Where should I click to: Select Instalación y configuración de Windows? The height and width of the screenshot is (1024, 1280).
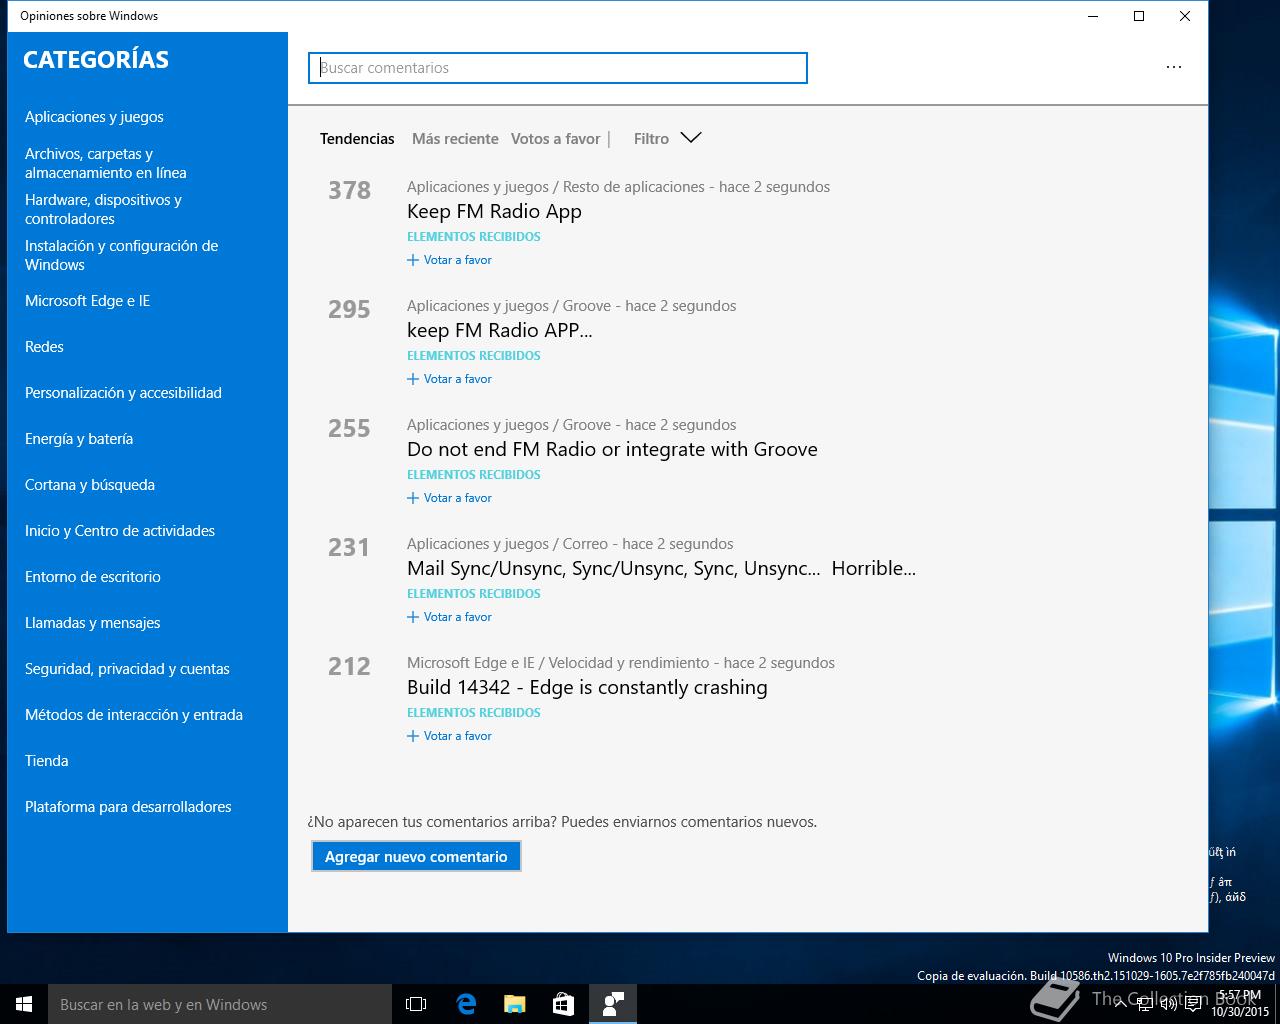point(121,255)
